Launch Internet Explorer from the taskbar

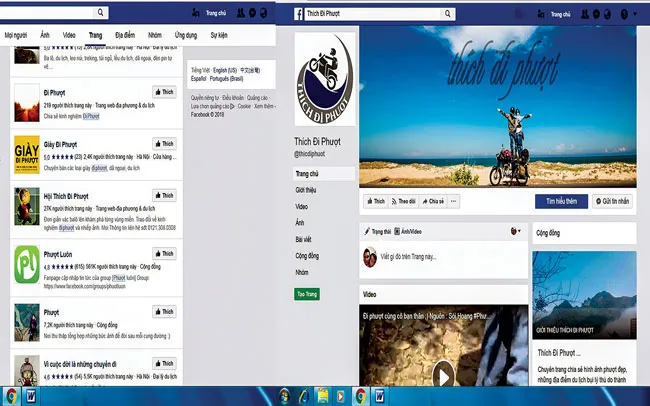[304, 396]
